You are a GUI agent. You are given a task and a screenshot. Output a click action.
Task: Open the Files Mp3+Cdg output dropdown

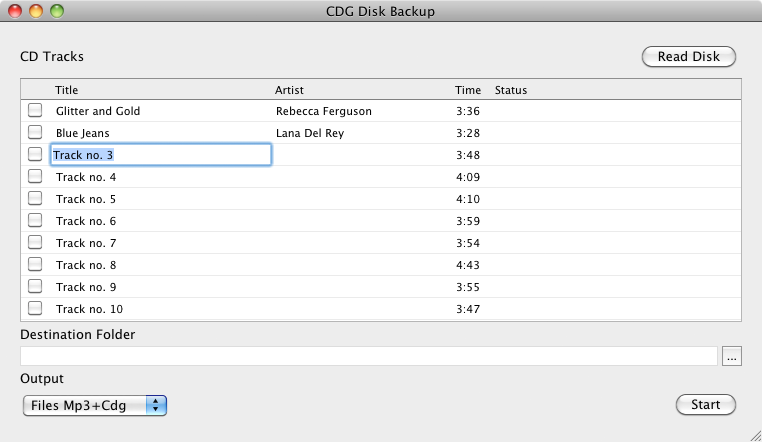pos(94,405)
